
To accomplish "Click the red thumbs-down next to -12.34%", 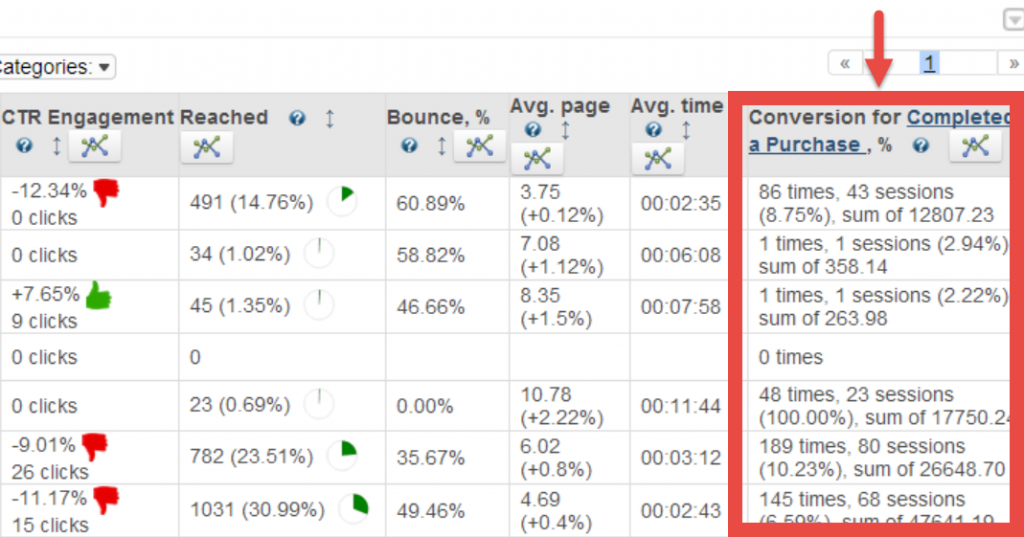I will click(x=107, y=192).
